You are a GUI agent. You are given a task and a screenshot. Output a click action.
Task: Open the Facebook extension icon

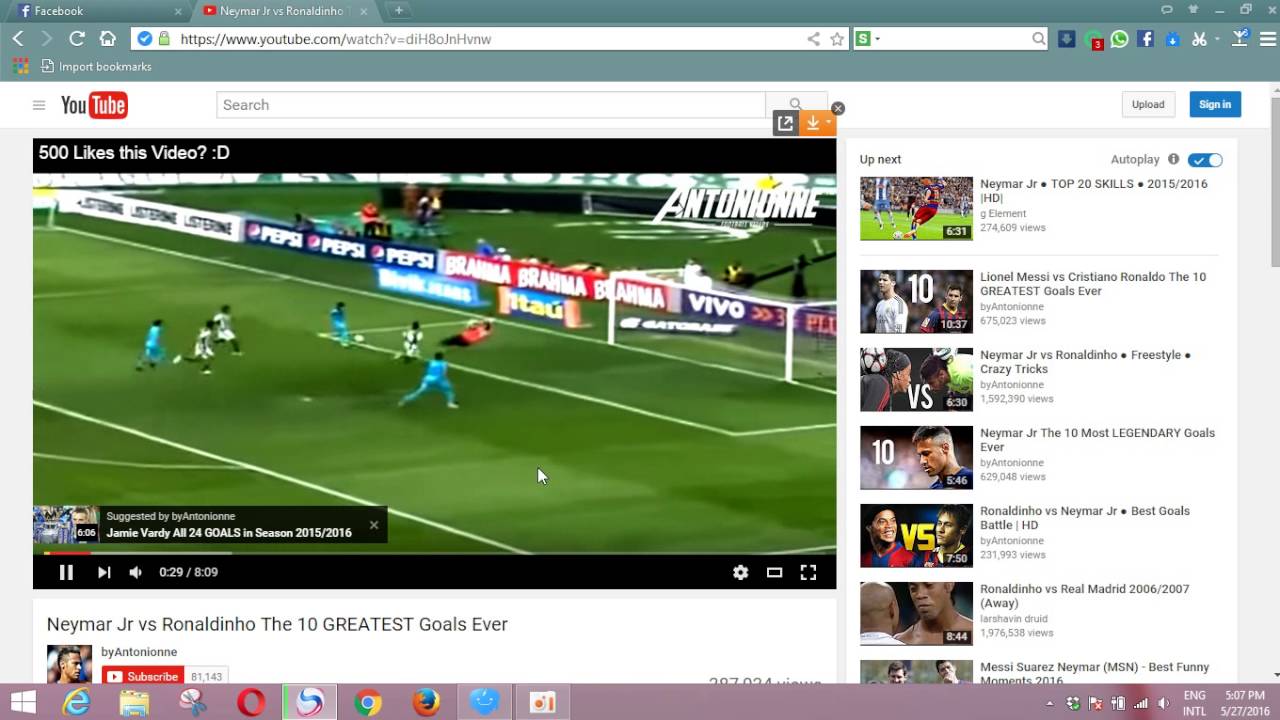[x=1146, y=39]
